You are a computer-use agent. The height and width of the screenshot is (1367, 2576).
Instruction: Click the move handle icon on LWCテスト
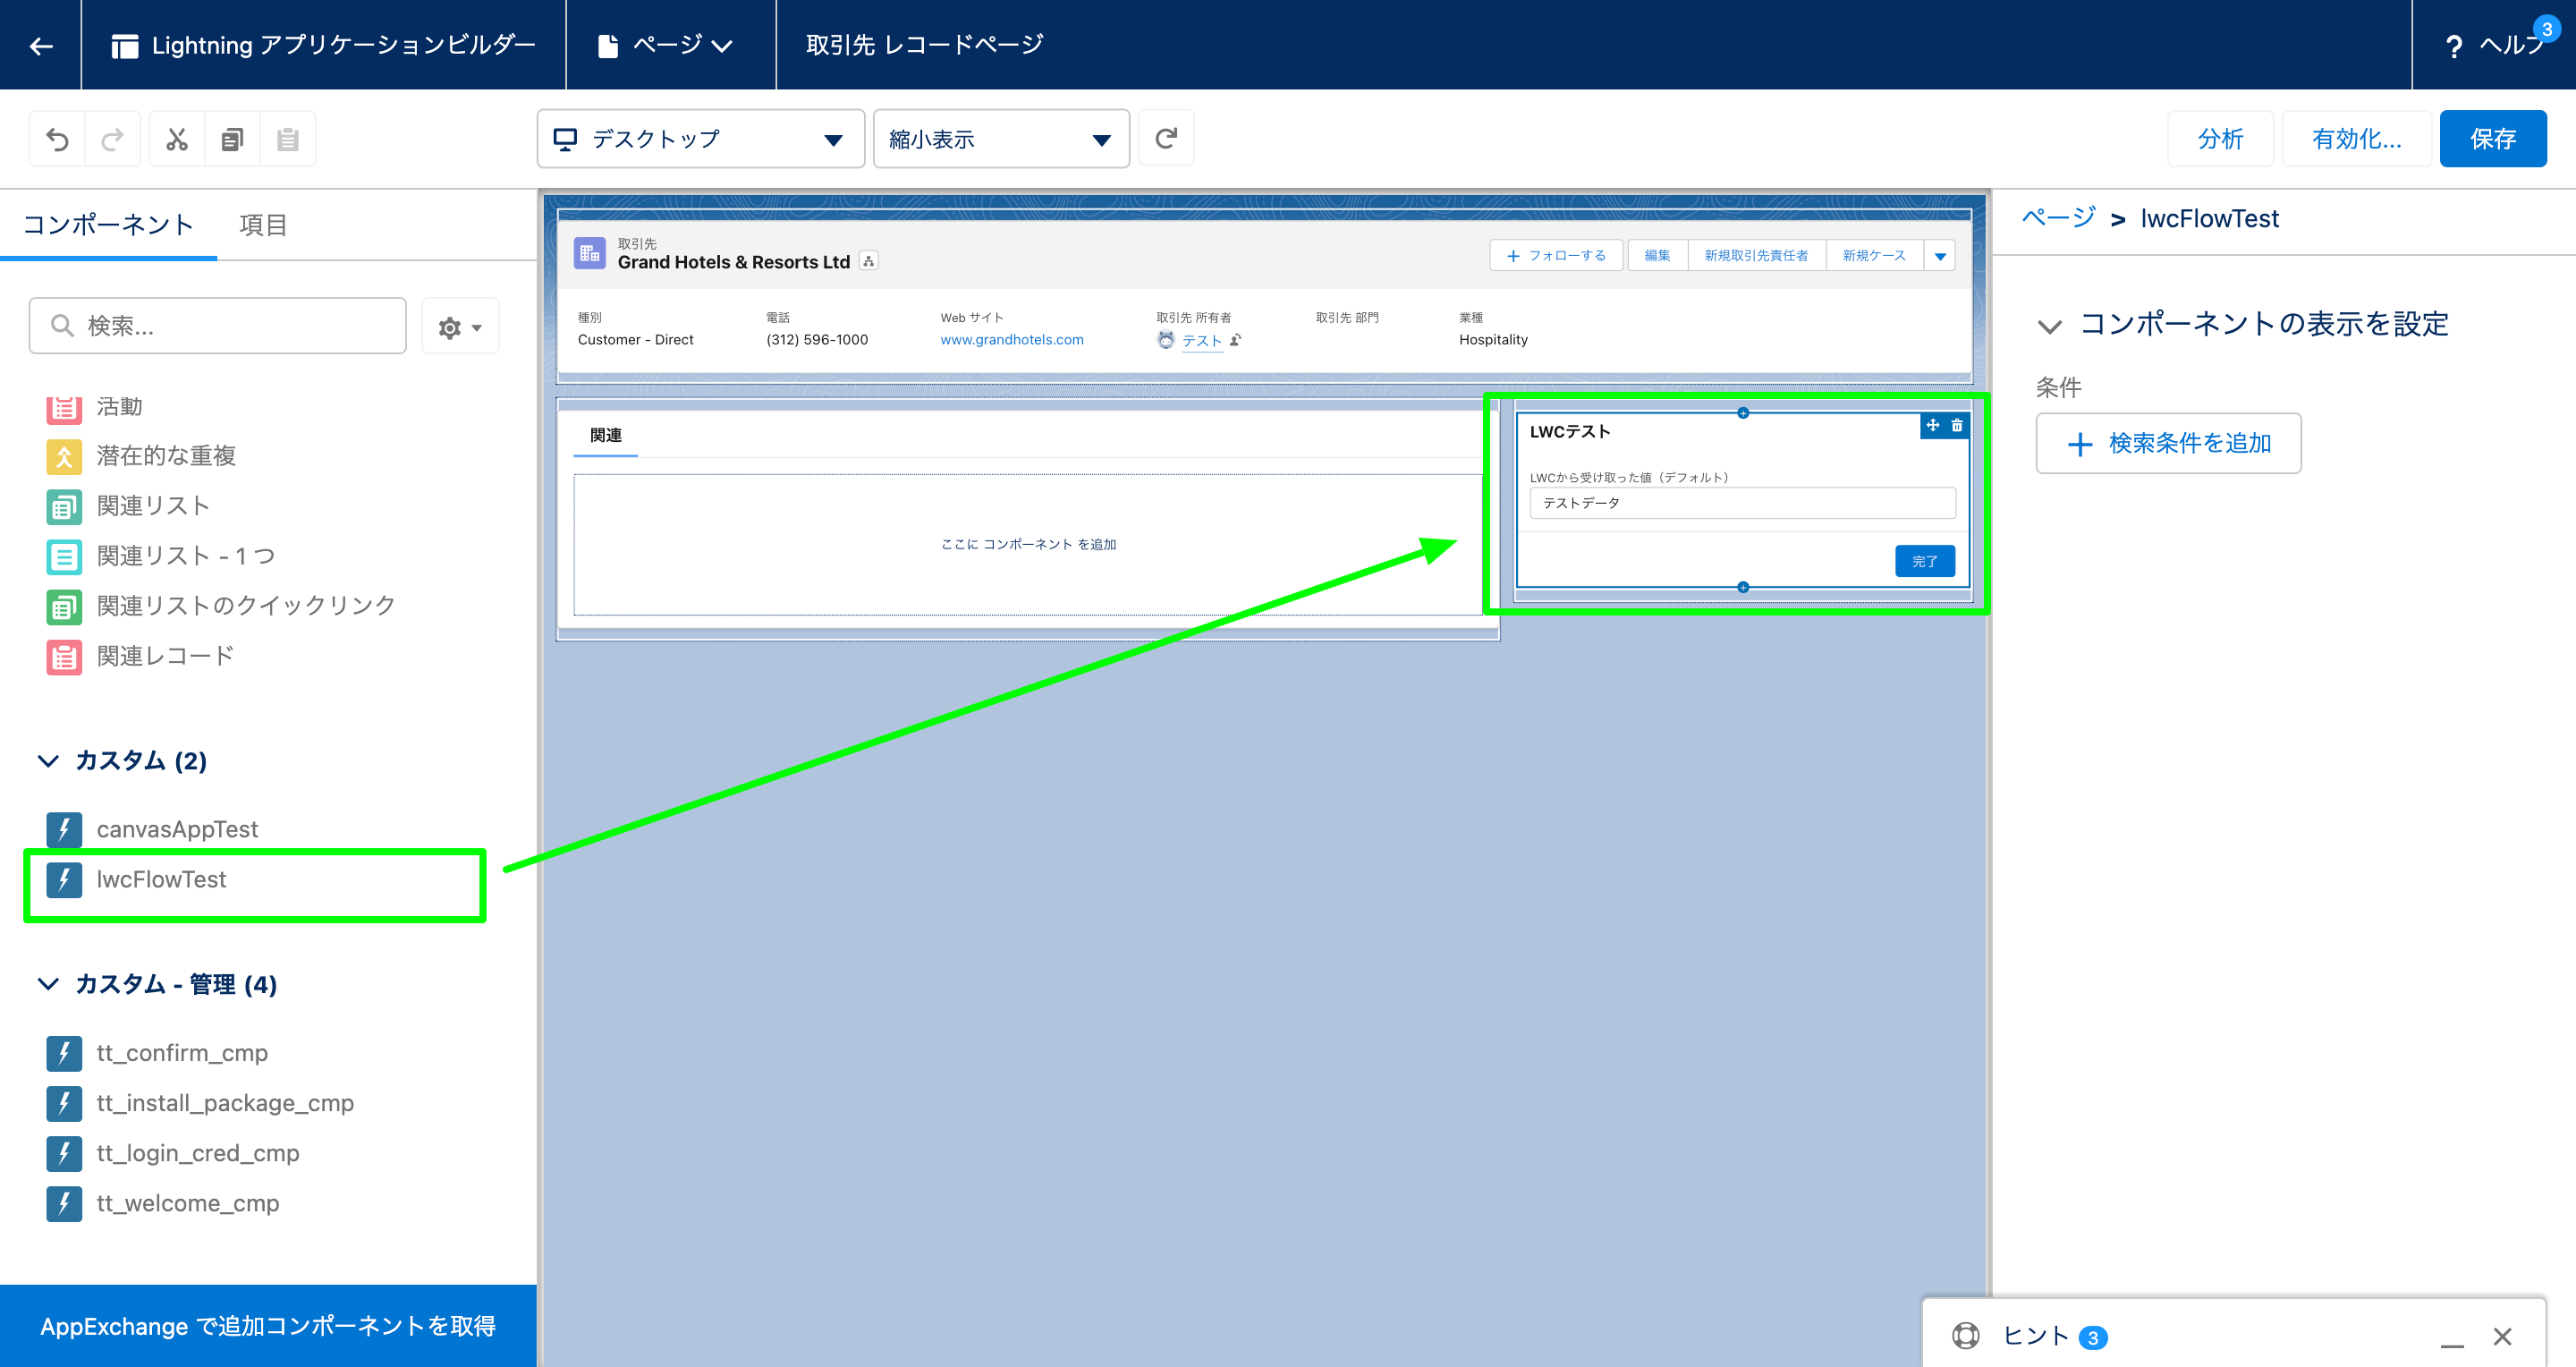pos(1931,425)
